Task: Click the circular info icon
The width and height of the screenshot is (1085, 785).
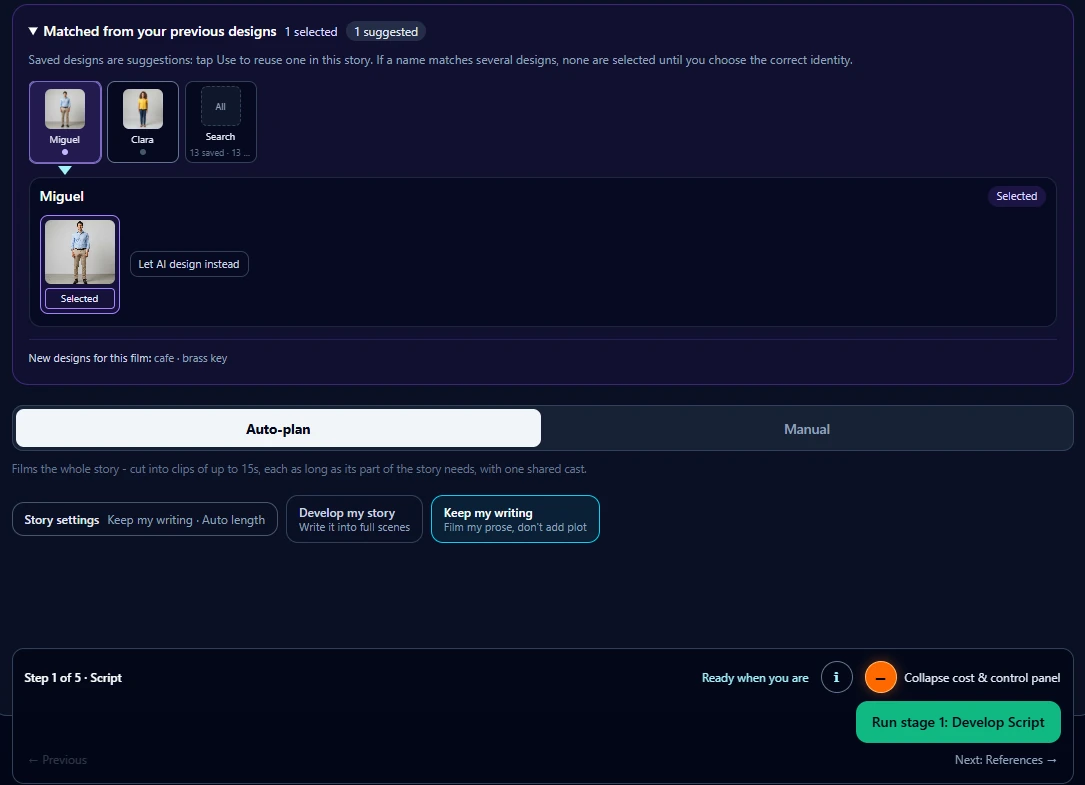Action: pos(836,677)
